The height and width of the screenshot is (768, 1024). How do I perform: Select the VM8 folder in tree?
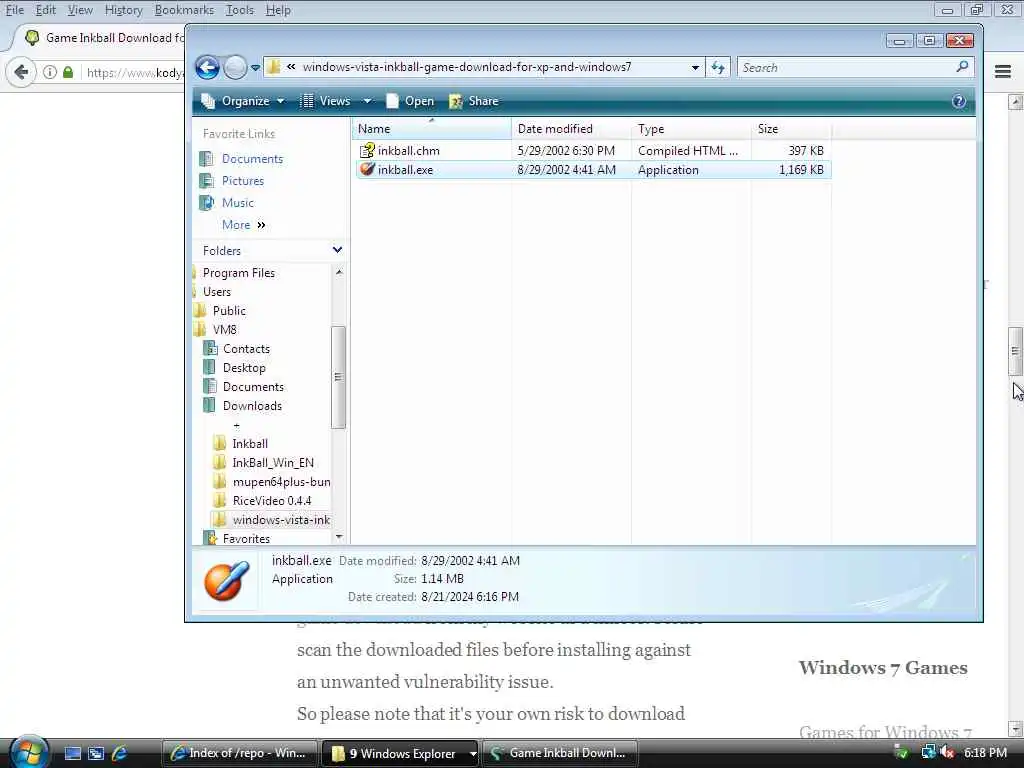coord(224,330)
